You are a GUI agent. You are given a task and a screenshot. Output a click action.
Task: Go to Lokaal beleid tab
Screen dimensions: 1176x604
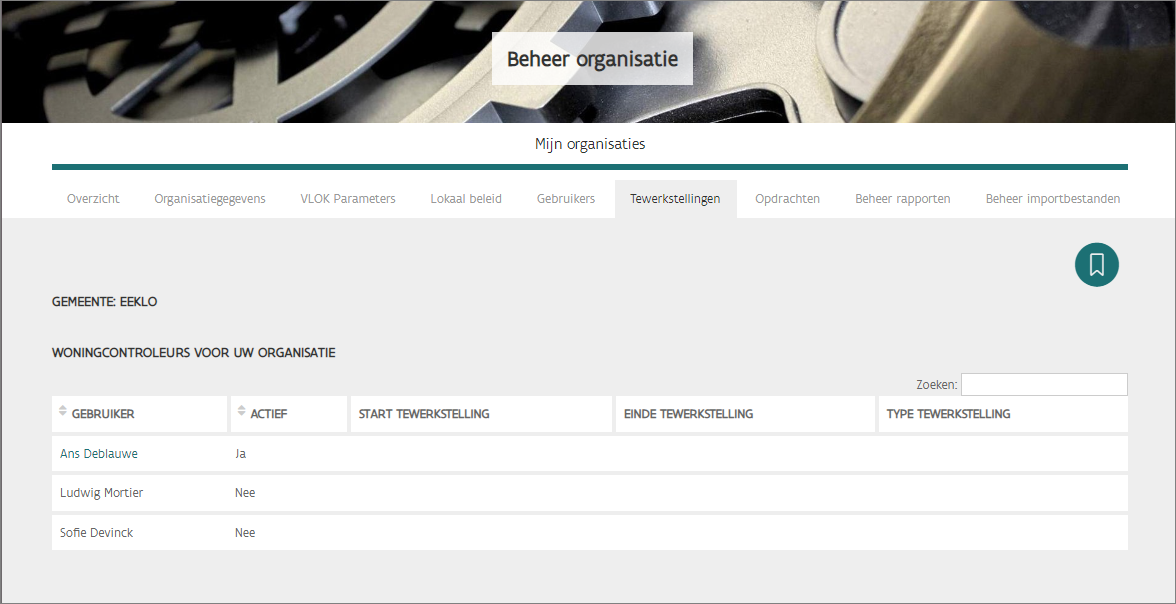(x=466, y=199)
